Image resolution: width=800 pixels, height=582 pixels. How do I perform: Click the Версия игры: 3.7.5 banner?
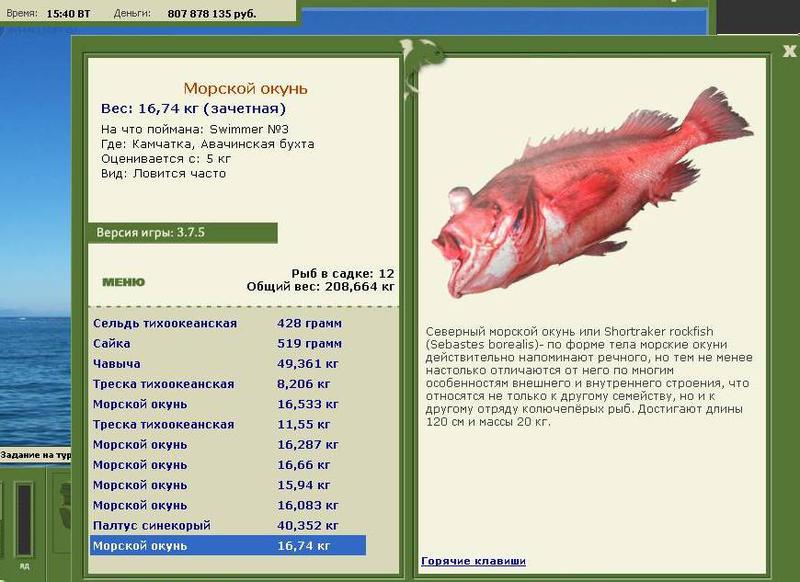tap(183, 233)
